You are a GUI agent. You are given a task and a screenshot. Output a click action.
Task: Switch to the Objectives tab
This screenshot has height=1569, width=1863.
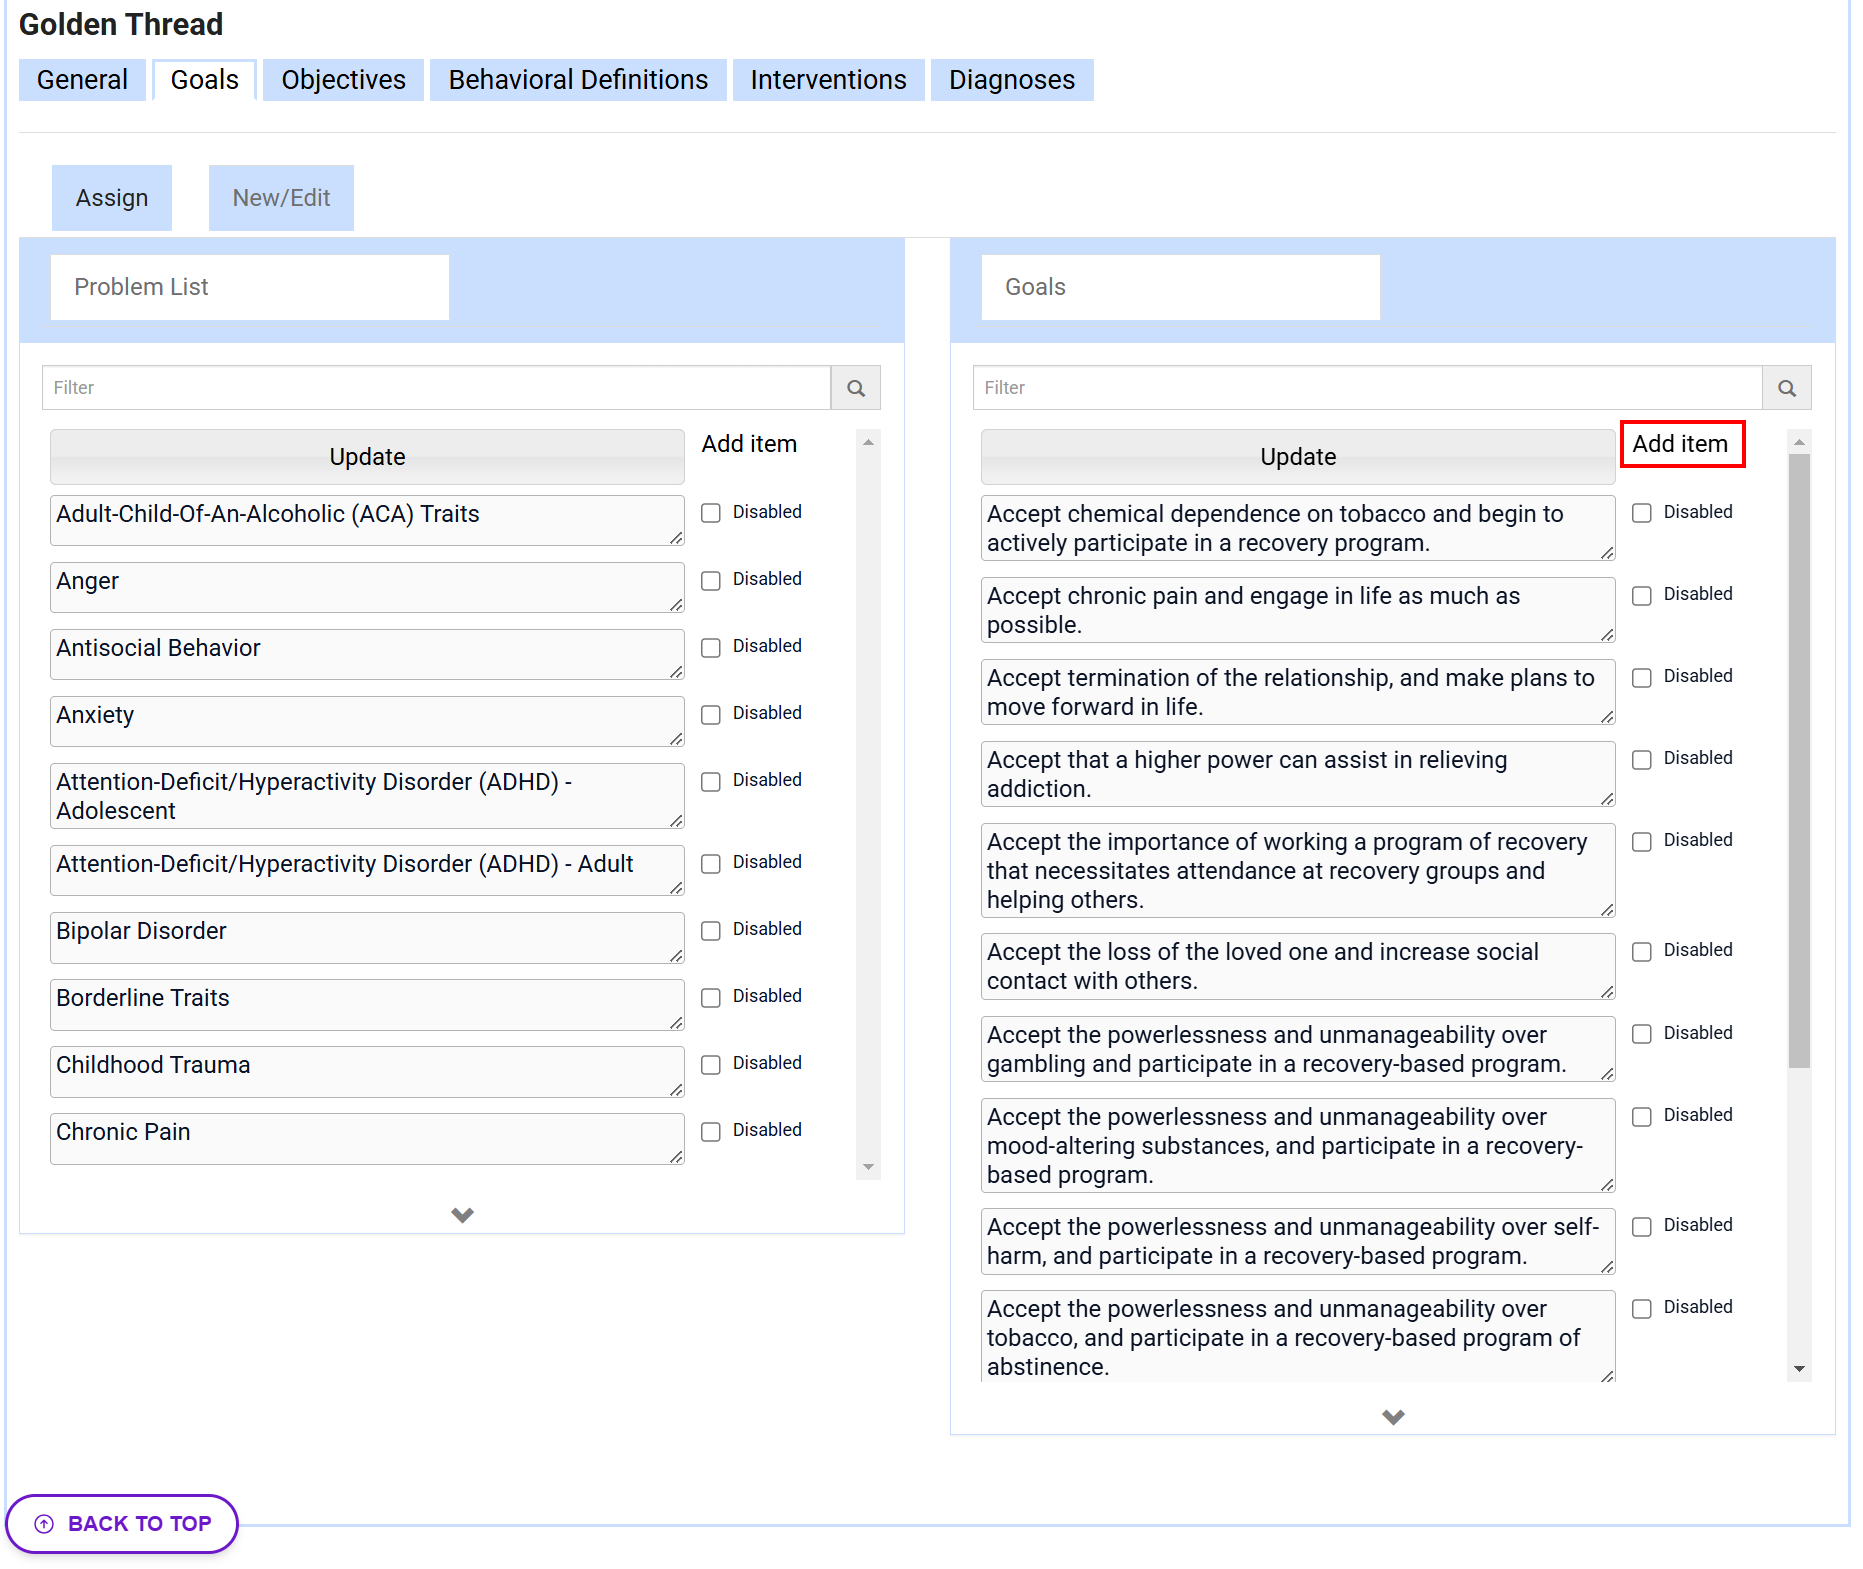click(x=343, y=80)
